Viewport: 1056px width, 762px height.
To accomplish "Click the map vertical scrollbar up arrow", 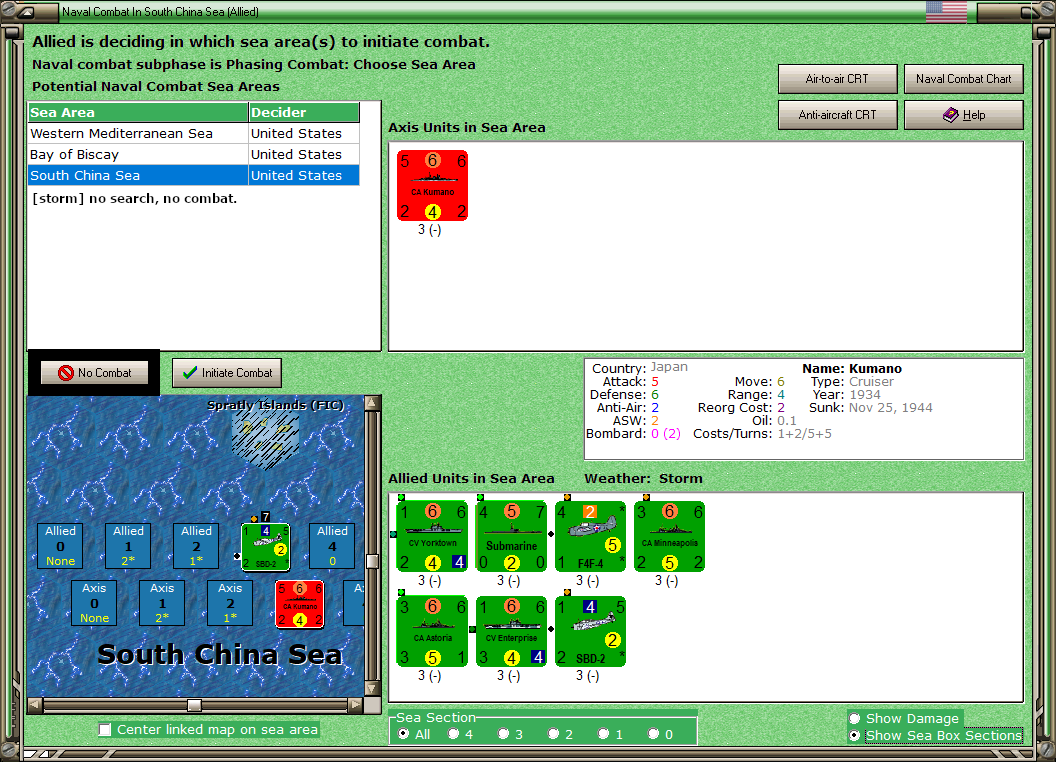I will 372,403.
